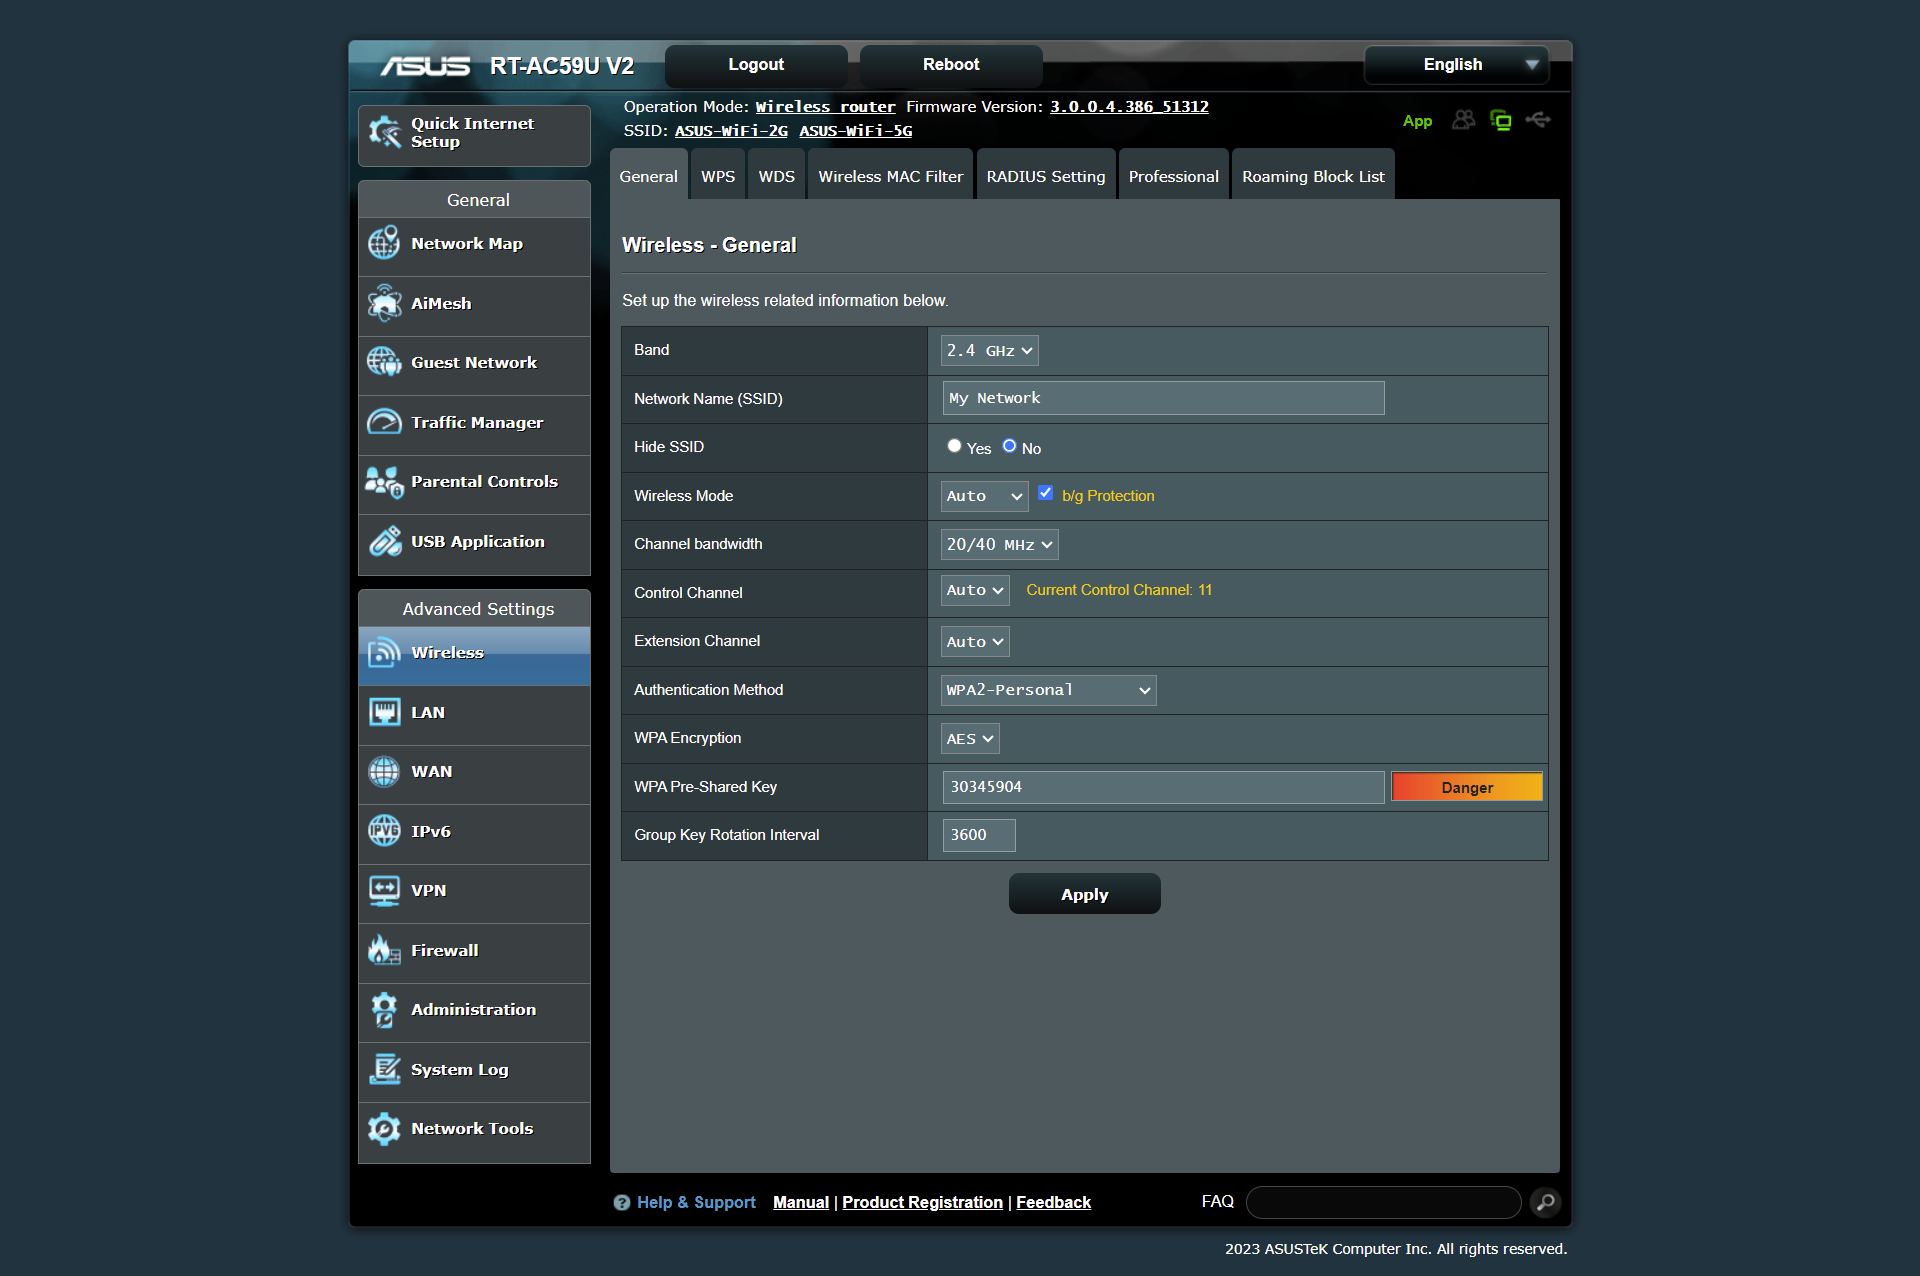
Task: Click the Danger password strength bar
Action: [x=1467, y=787]
